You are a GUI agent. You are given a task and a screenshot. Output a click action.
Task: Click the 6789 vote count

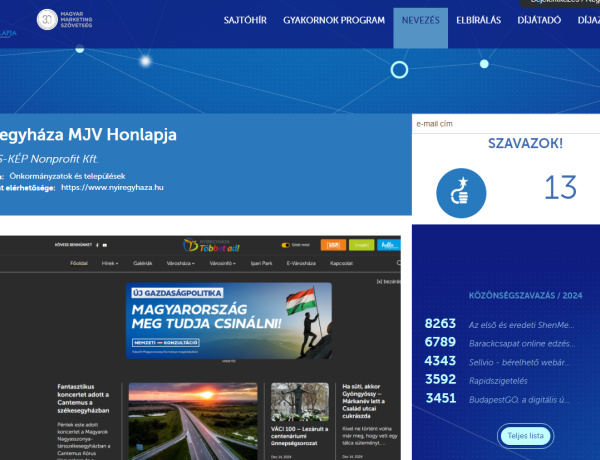click(440, 342)
